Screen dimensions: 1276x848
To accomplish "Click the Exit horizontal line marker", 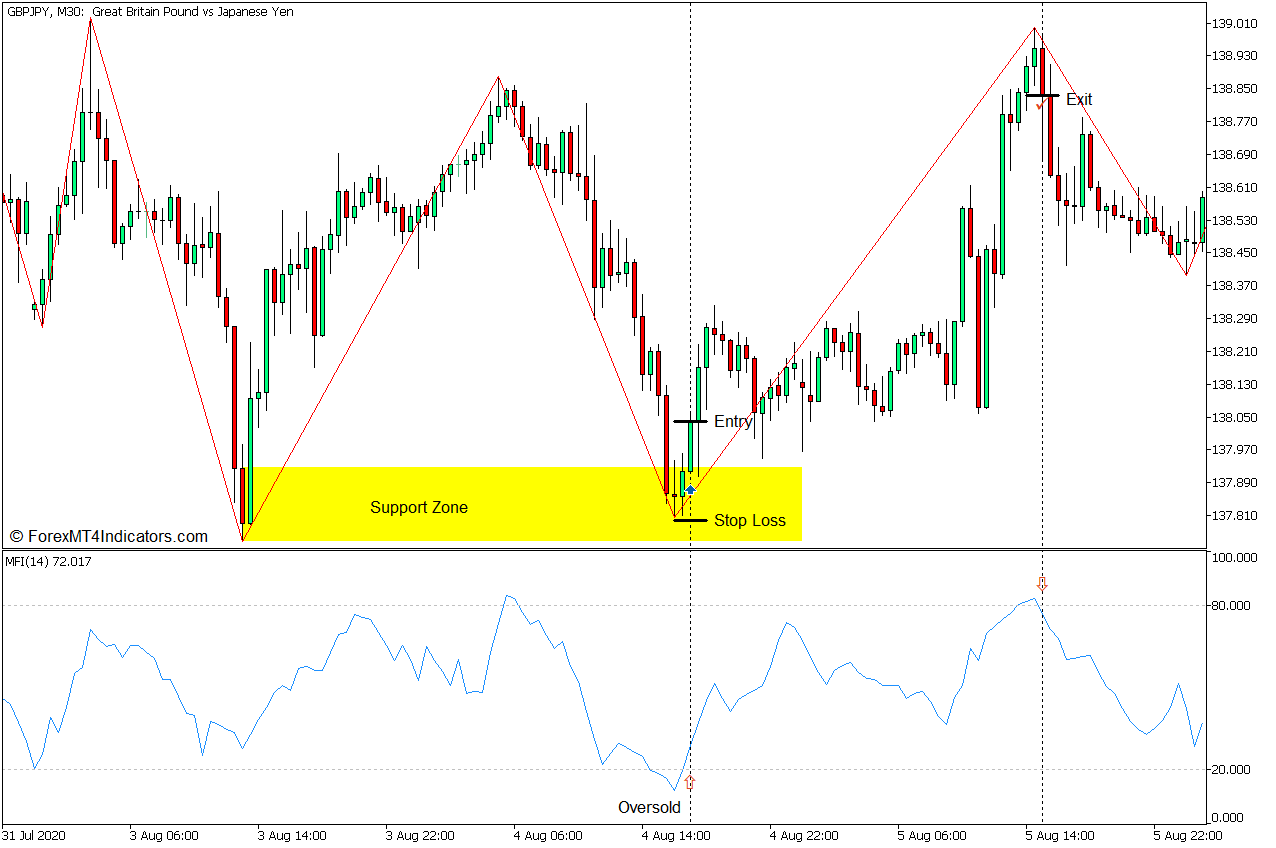I will point(1042,96).
